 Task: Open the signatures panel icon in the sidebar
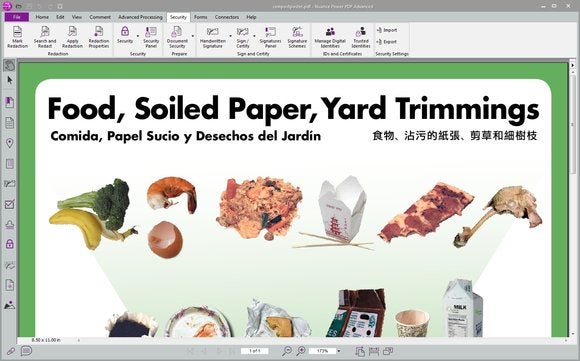[x=10, y=183]
